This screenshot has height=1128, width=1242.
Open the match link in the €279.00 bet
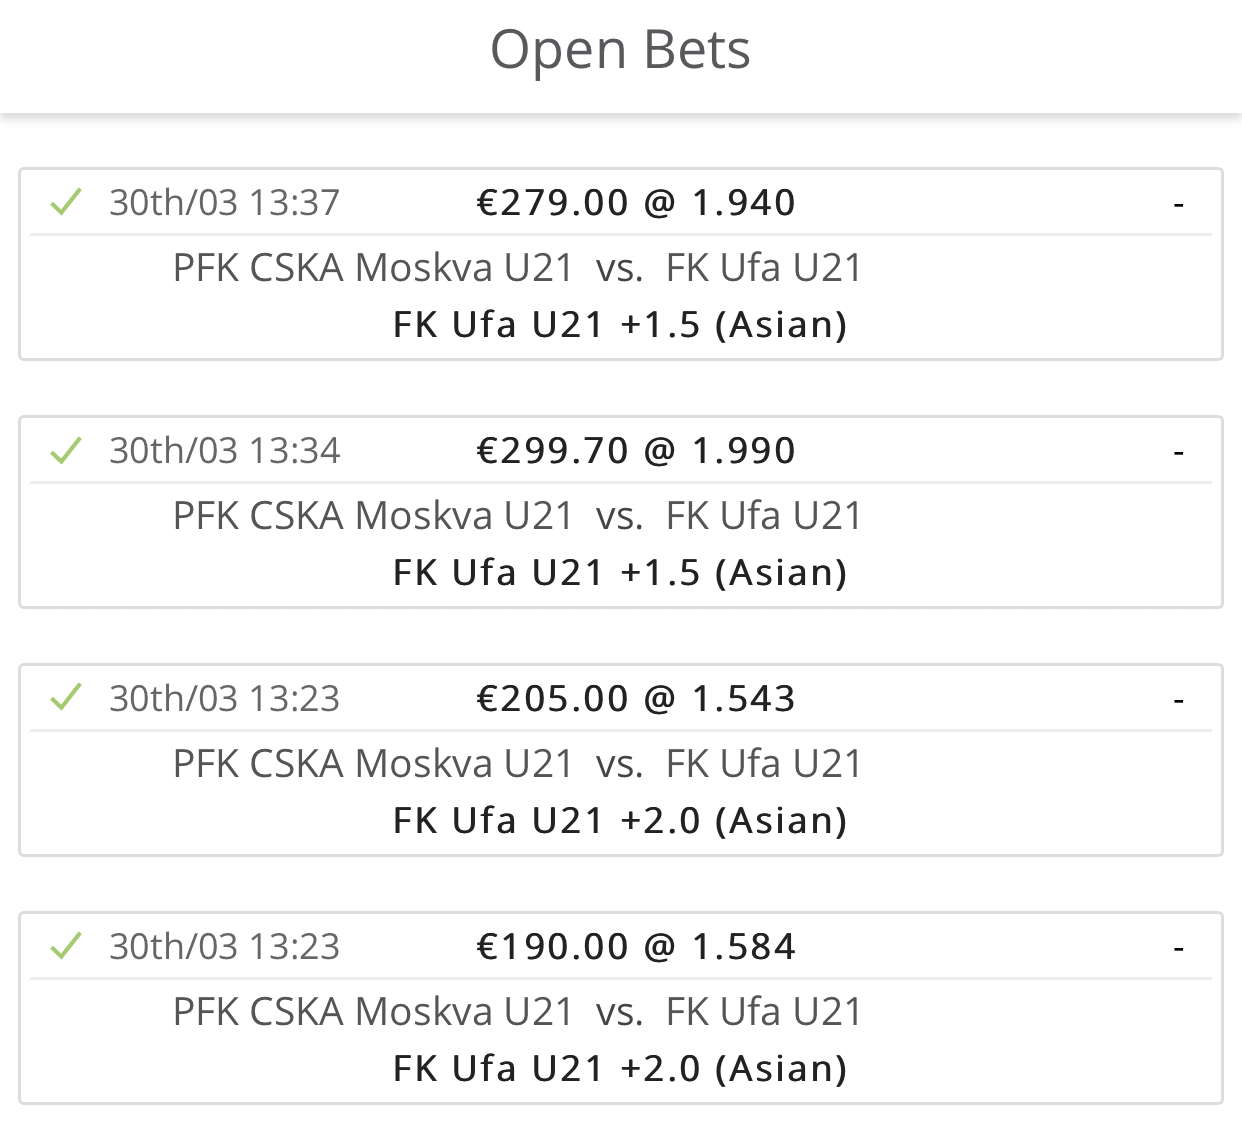[517, 268]
